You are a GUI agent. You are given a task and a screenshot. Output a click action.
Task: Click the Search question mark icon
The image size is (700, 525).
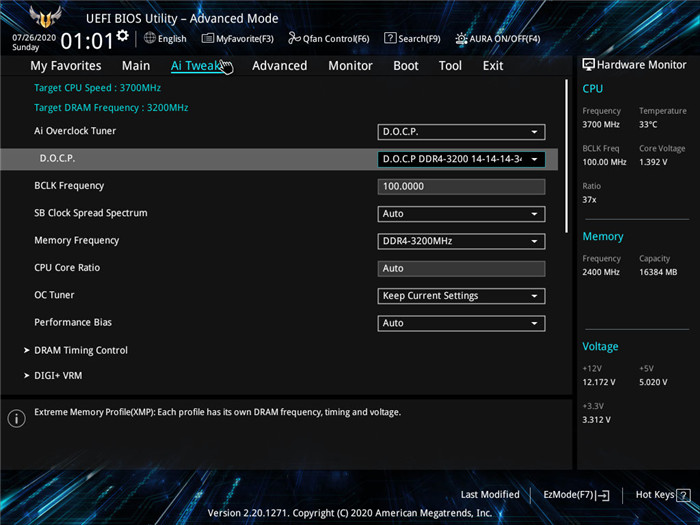pyautogui.click(x=390, y=38)
